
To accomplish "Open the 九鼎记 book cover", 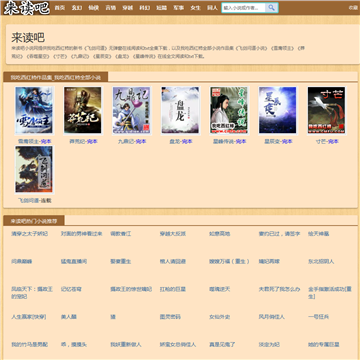I will tap(131, 110).
